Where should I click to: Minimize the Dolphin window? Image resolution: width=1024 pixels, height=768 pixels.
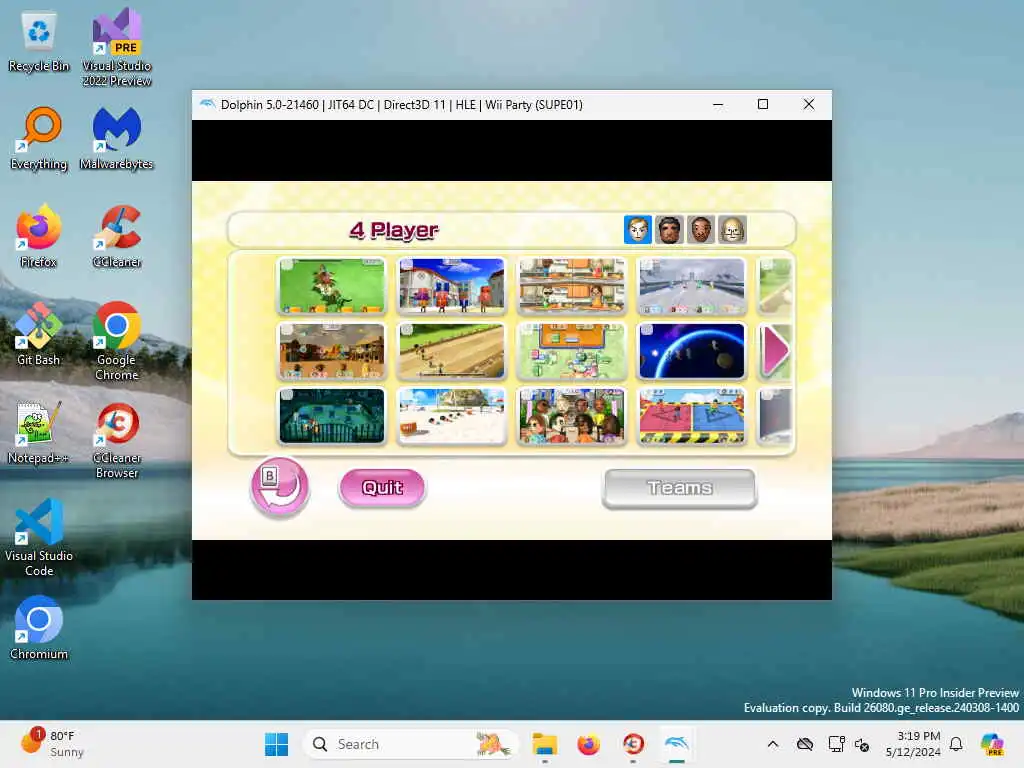click(x=718, y=104)
